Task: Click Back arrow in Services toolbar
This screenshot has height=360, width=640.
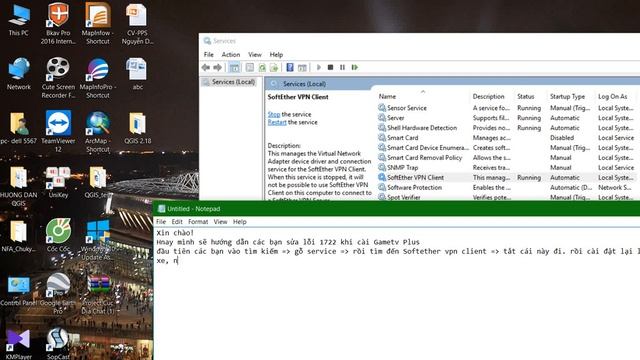Action: tap(206, 67)
